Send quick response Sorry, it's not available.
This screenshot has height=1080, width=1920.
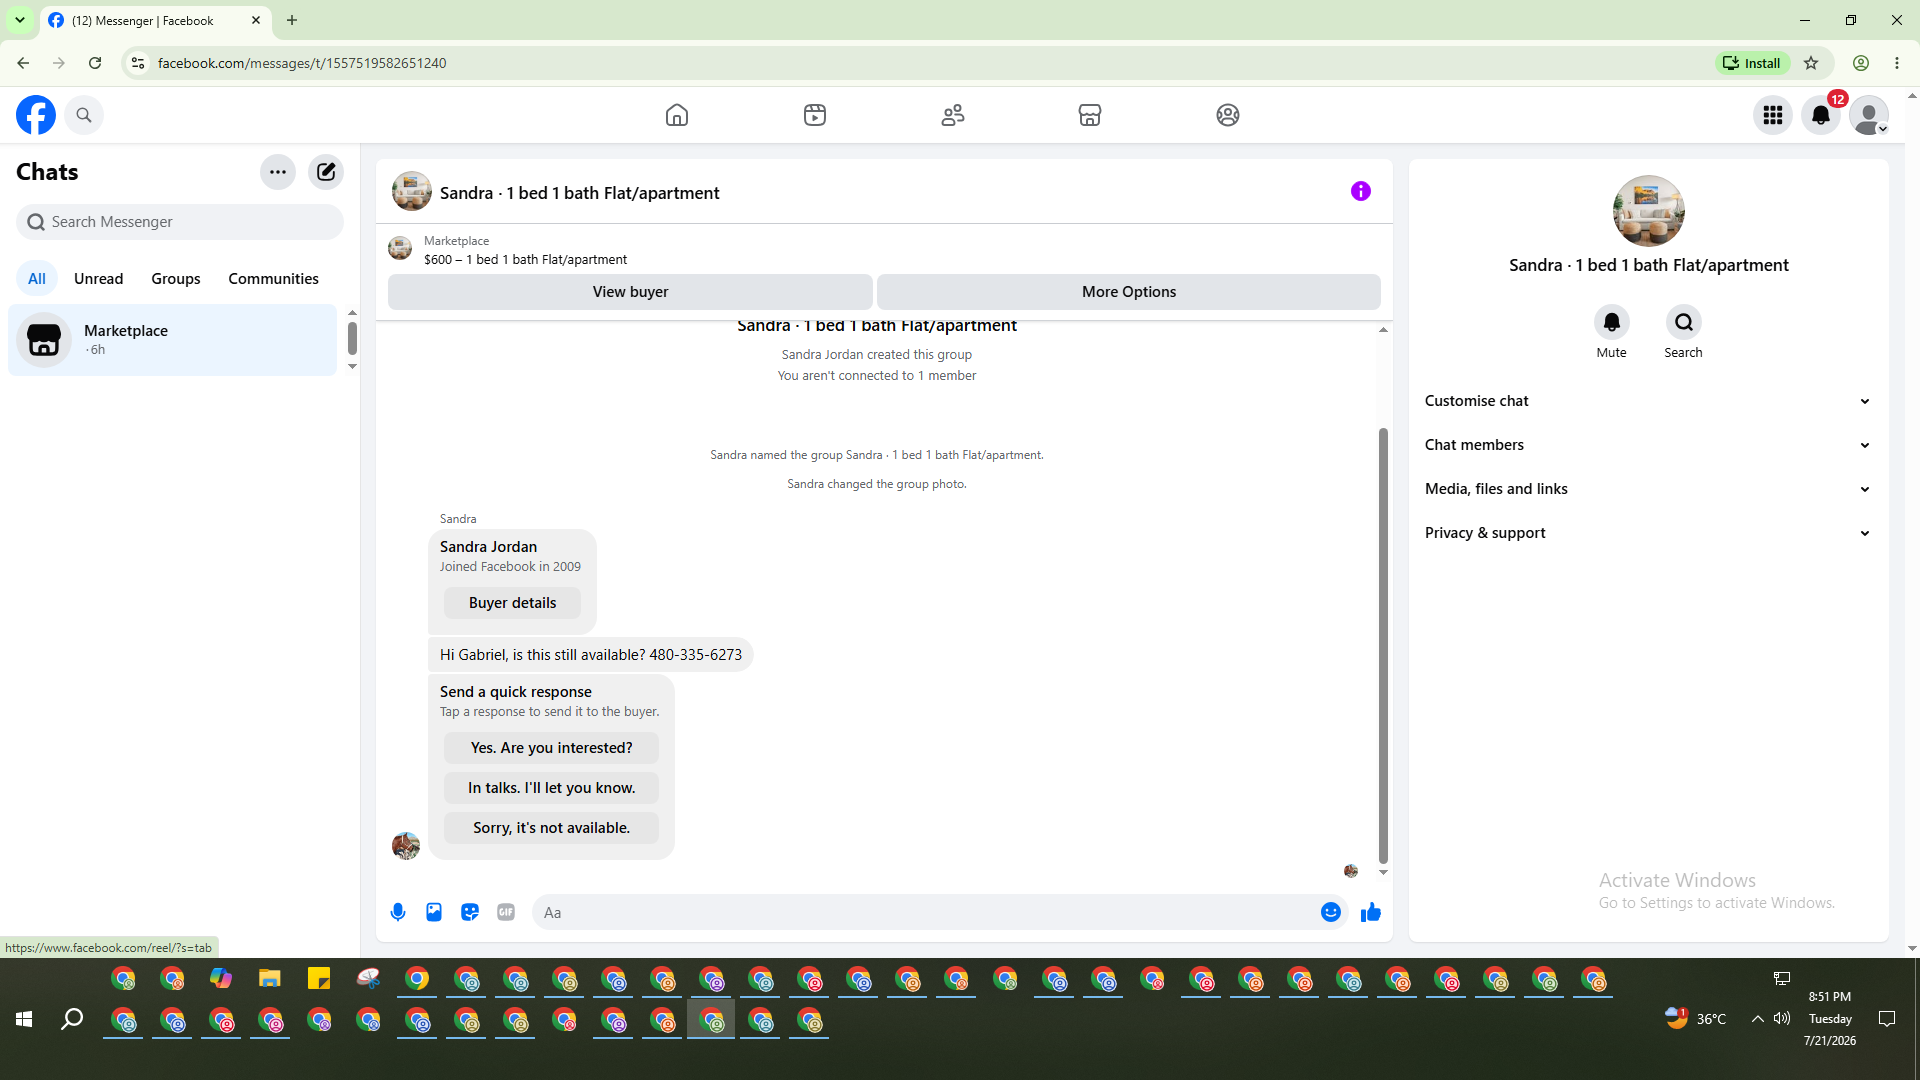[x=552, y=828]
